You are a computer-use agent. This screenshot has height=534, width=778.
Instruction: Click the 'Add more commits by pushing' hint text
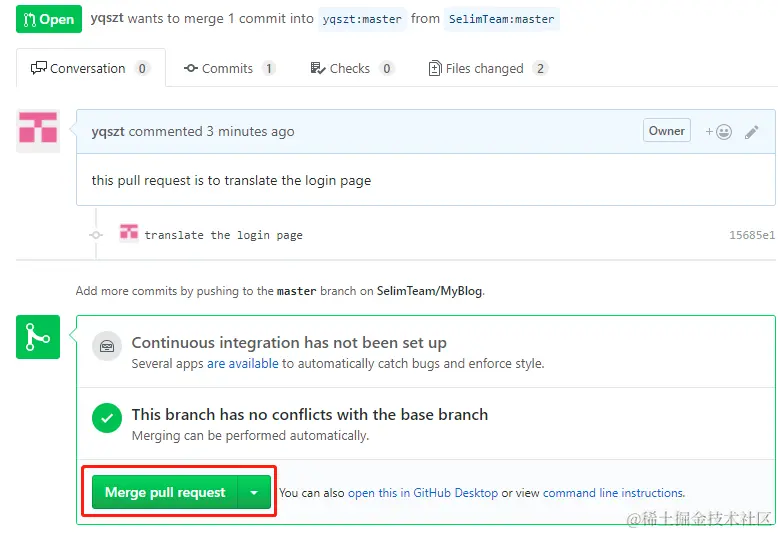click(x=280, y=291)
